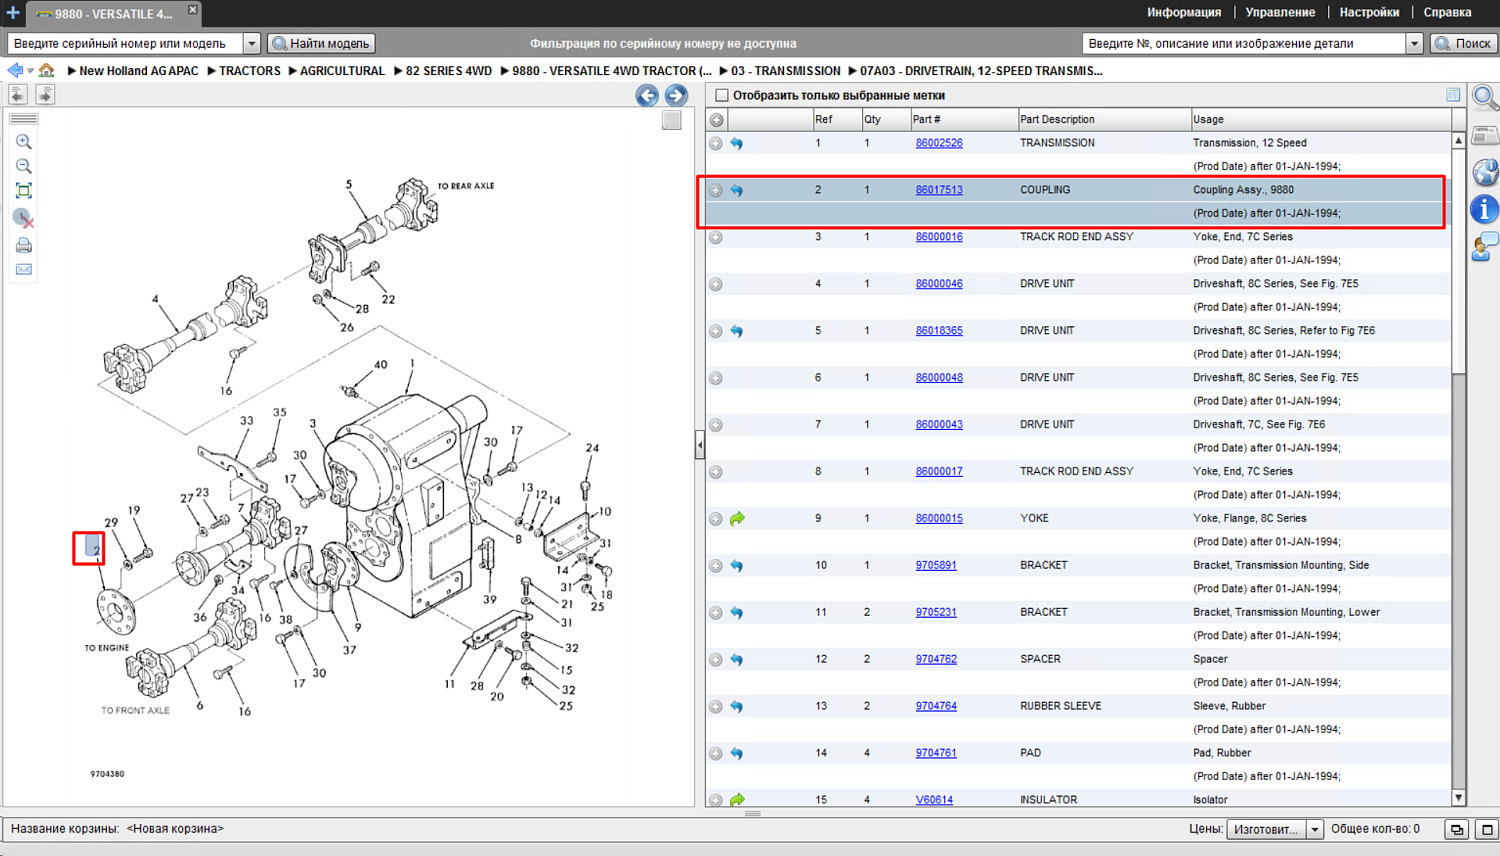The height and width of the screenshot is (856, 1500).
Task: Open part number V60614 link
Action: coord(934,800)
